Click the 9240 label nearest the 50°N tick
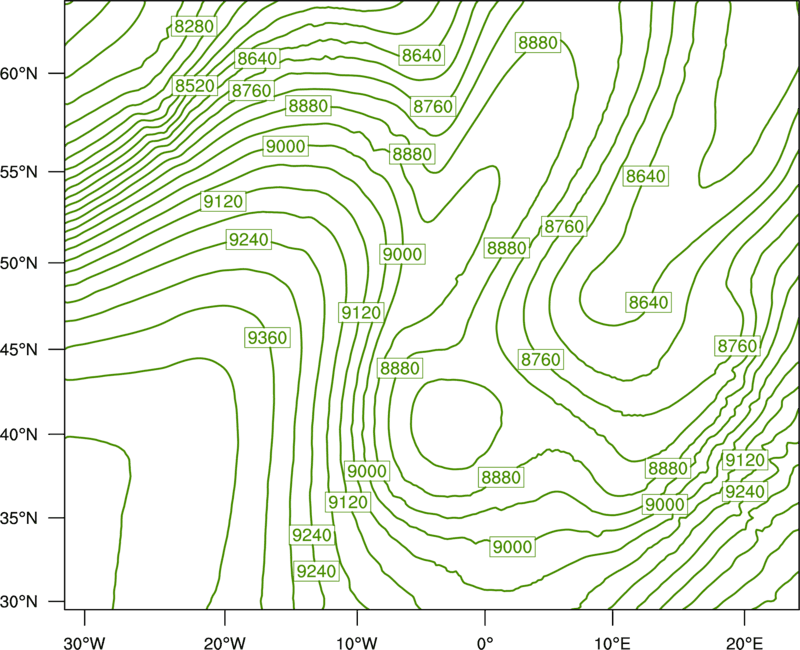This screenshot has width=800, height=650. (248, 239)
